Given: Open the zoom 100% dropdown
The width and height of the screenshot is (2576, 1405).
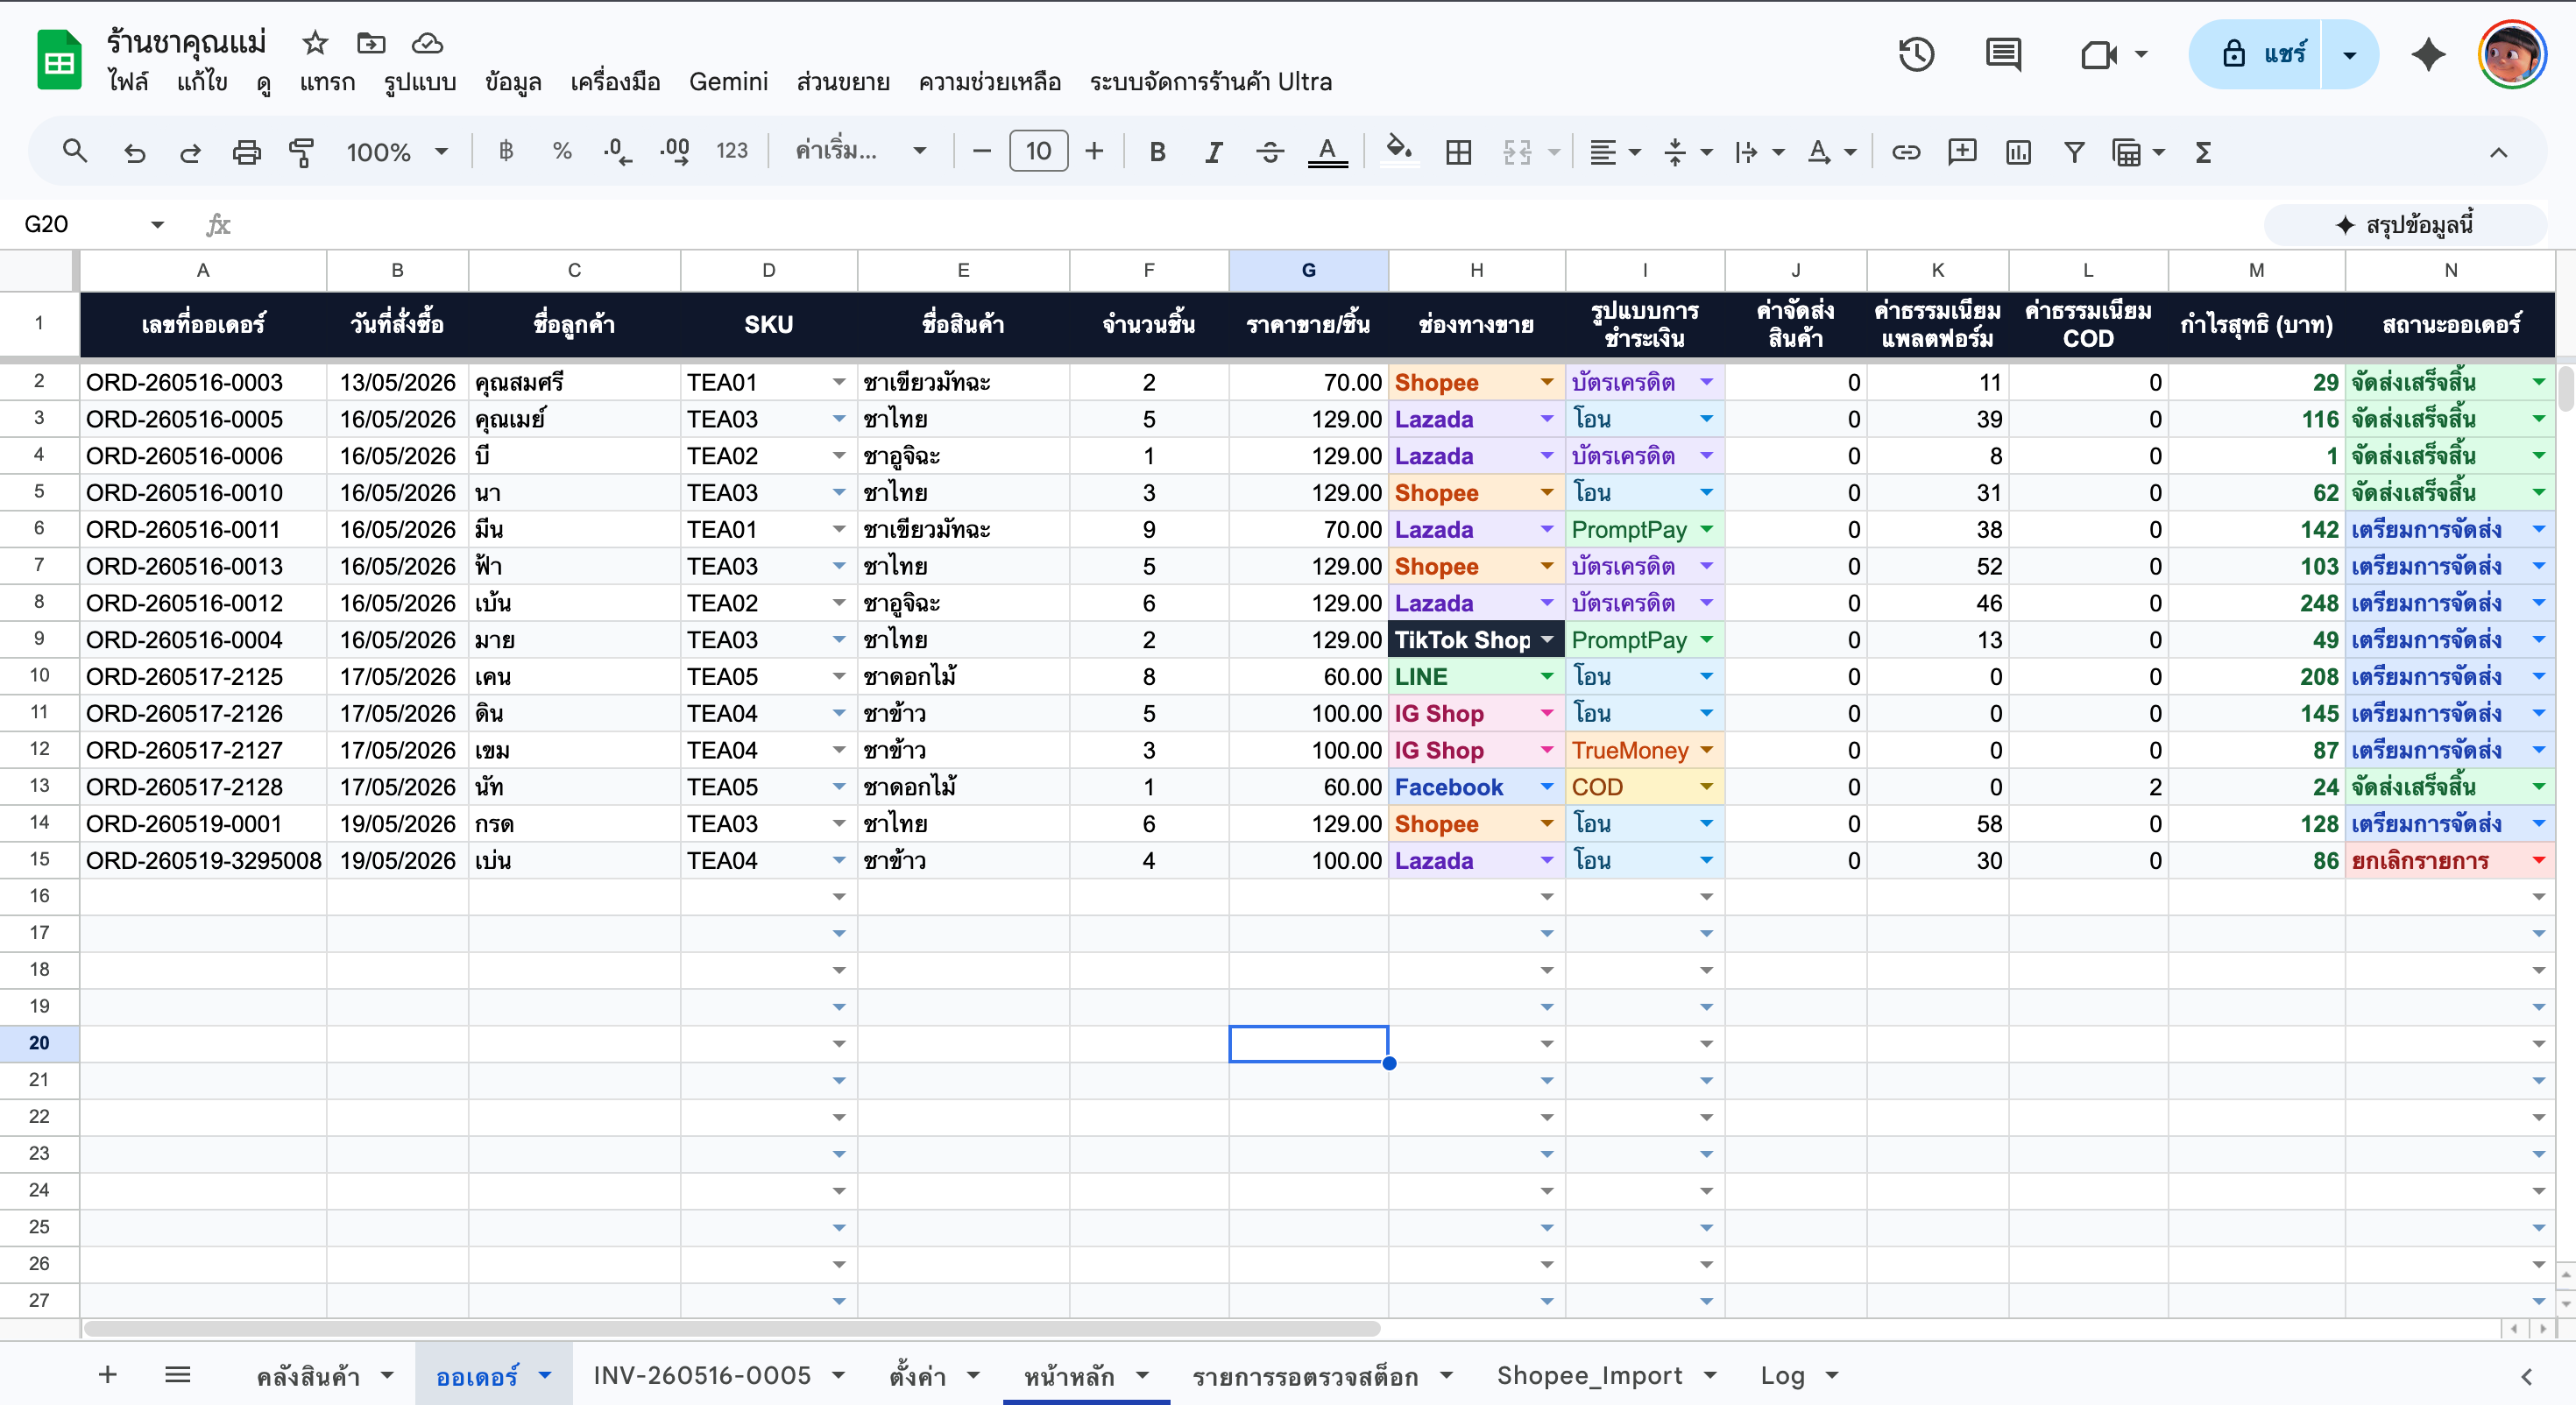Looking at the screenshot, I should click(x=396, y=152).
